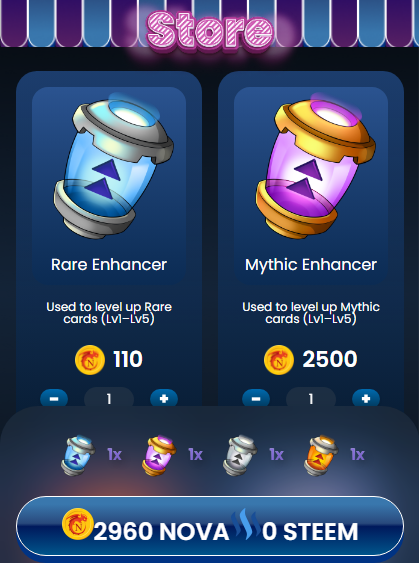Click the 0 STEEM balance text

(x=310, y=532)
